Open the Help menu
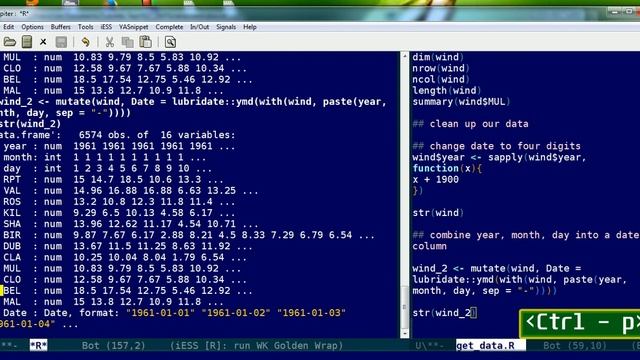The height and width of the screenshot is (360, 640). click(250, 27)
